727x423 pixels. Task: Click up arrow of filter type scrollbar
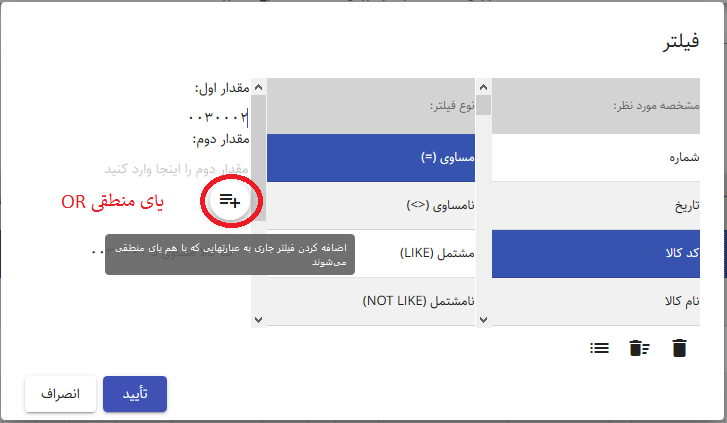coord(259,87)
